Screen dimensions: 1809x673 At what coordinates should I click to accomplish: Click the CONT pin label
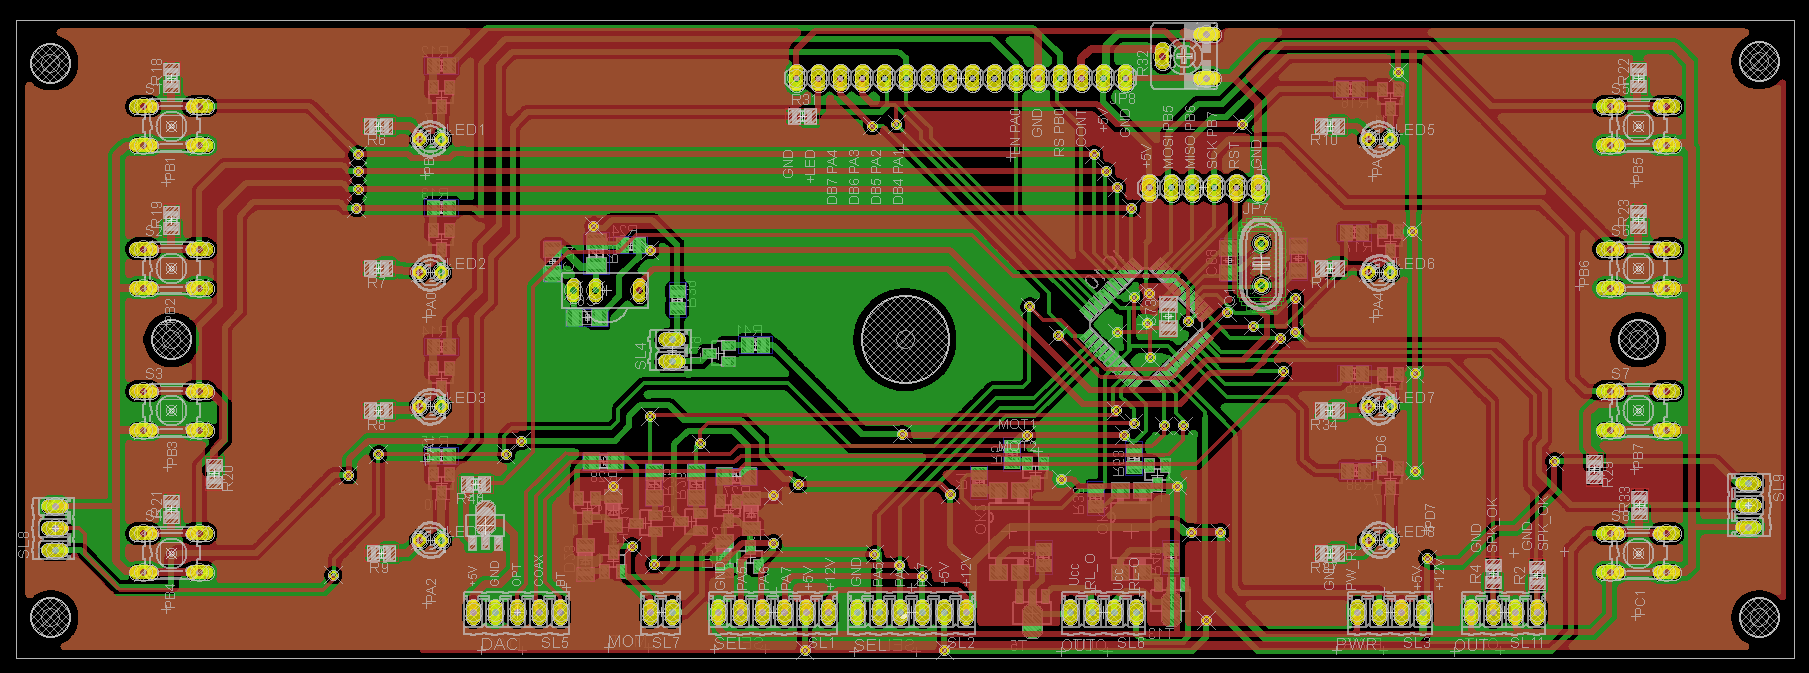point(1081,130)
